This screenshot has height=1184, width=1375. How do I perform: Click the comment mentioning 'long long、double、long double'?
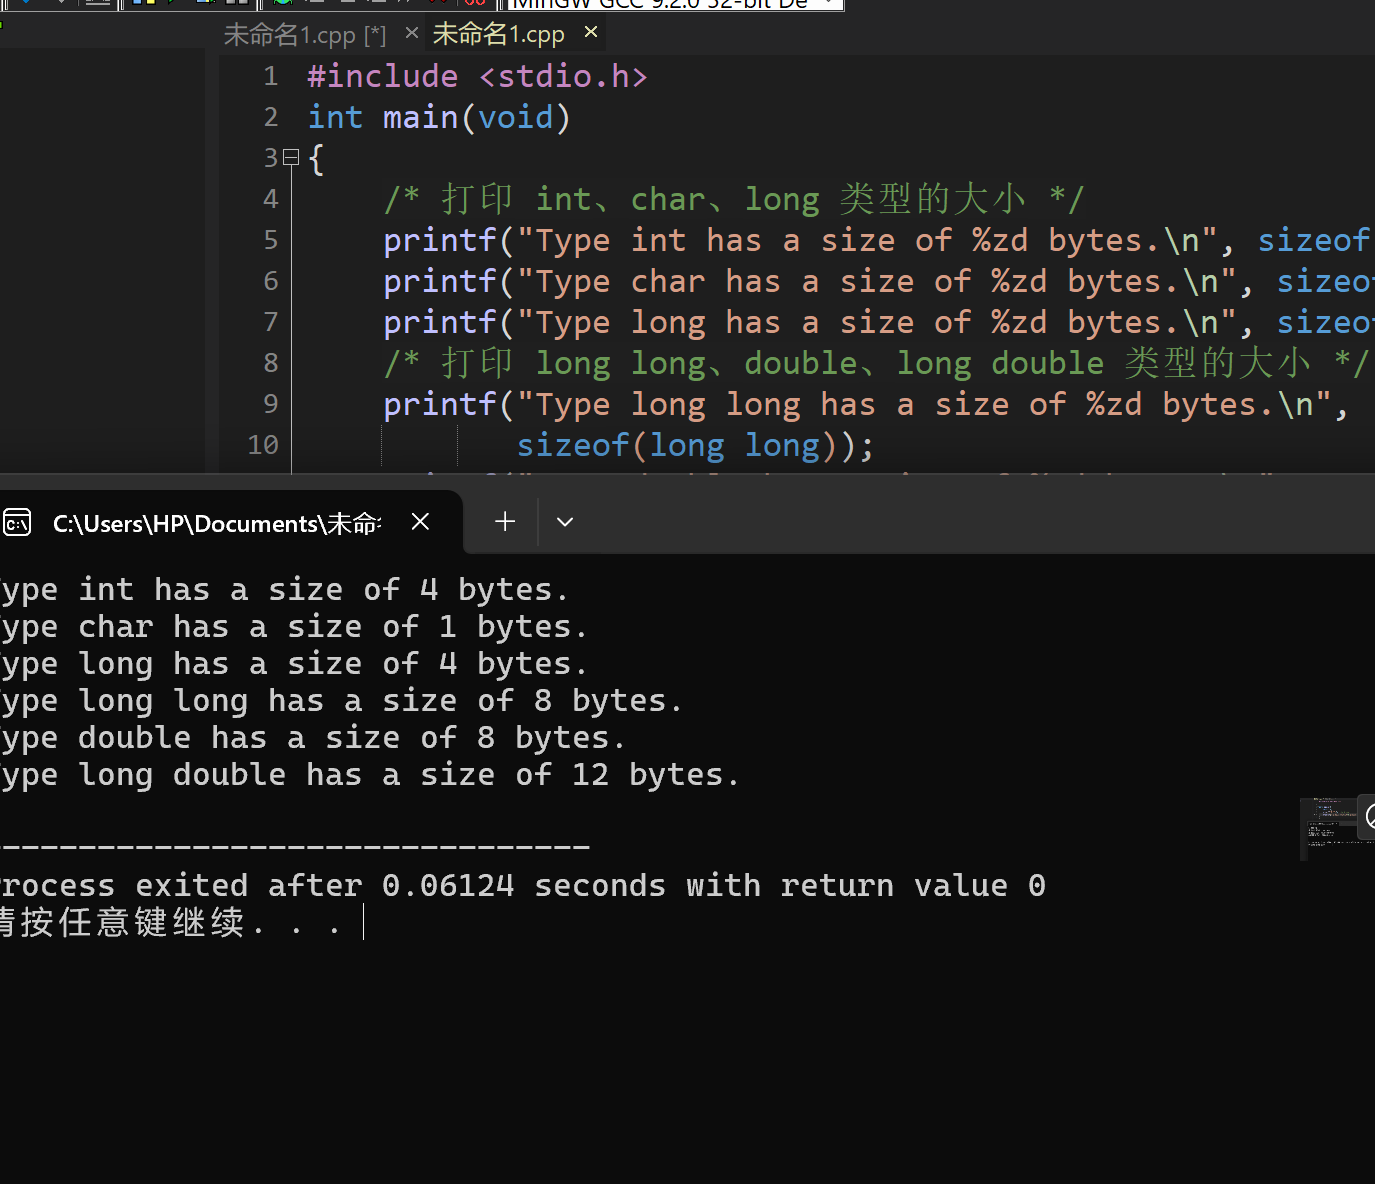876,364
